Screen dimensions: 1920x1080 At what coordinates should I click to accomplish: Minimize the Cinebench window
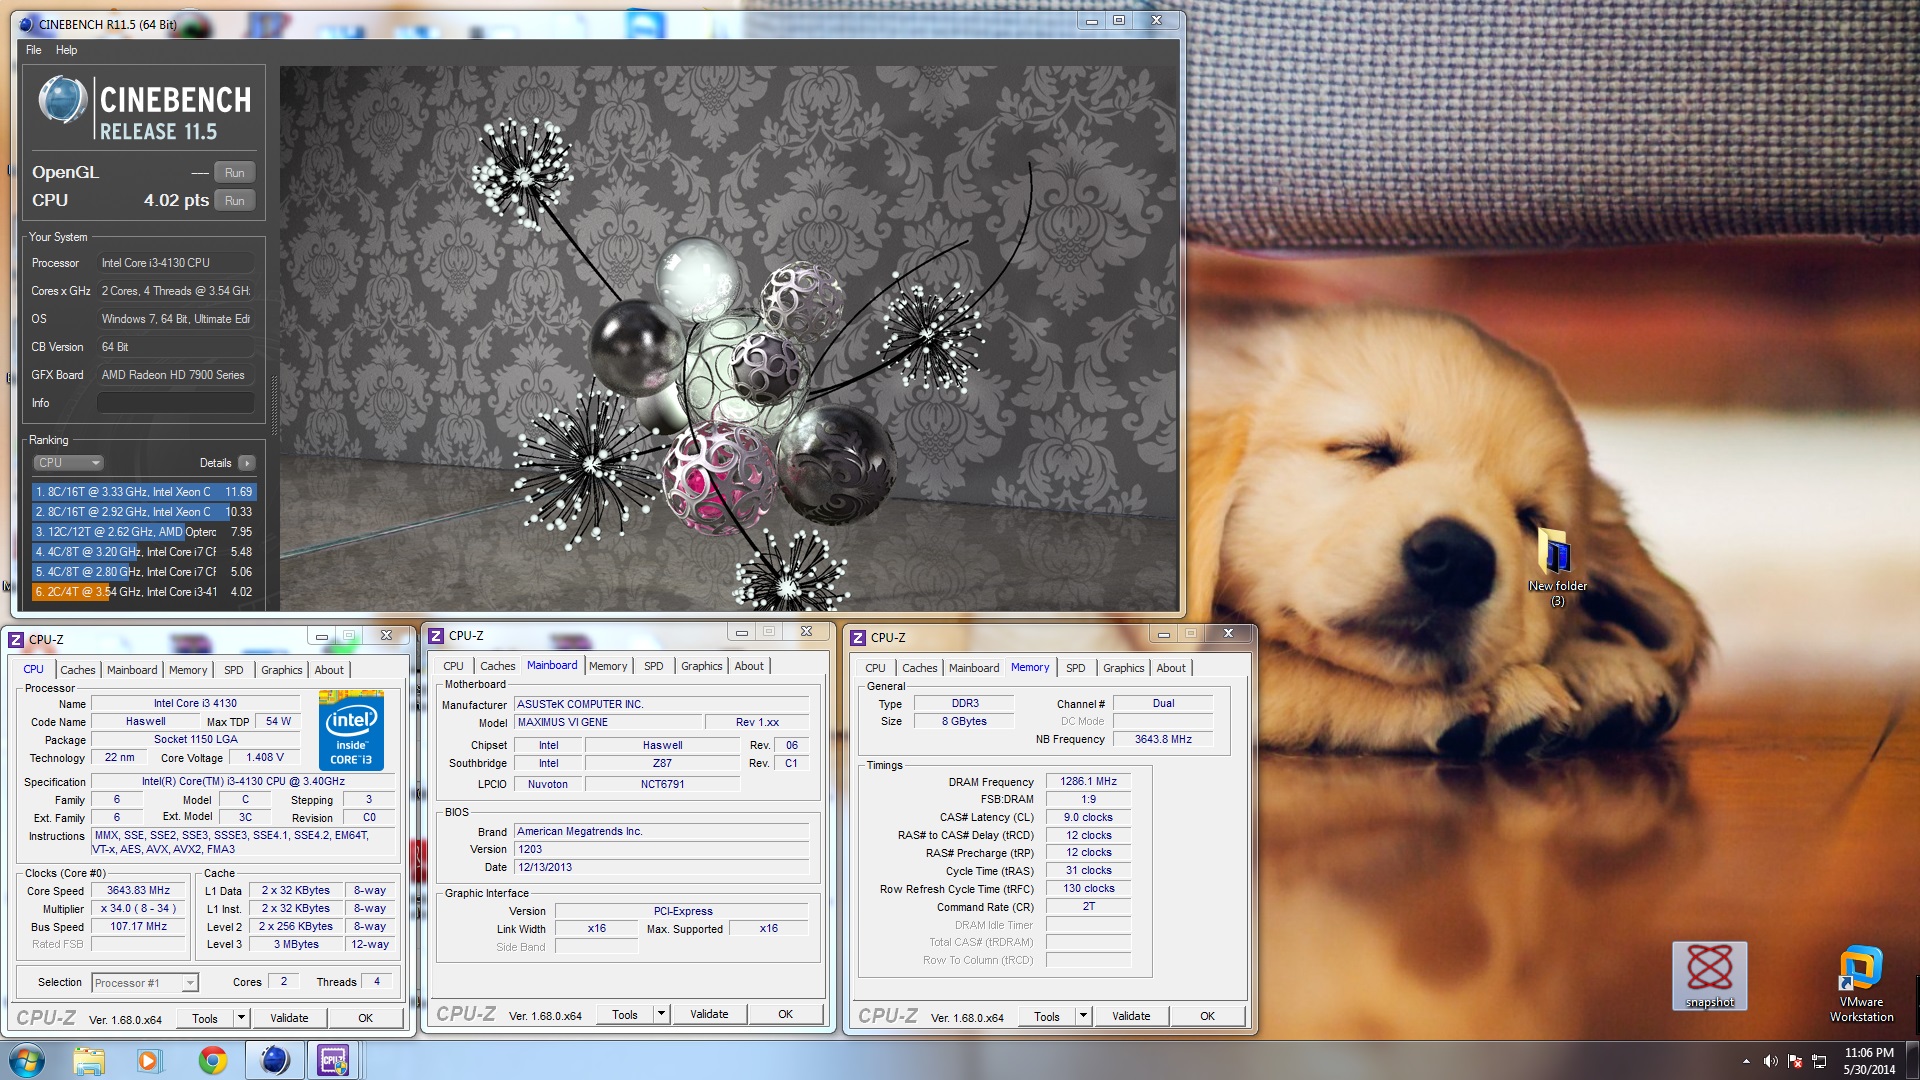pyautogui.click(x=1091, y=21)
